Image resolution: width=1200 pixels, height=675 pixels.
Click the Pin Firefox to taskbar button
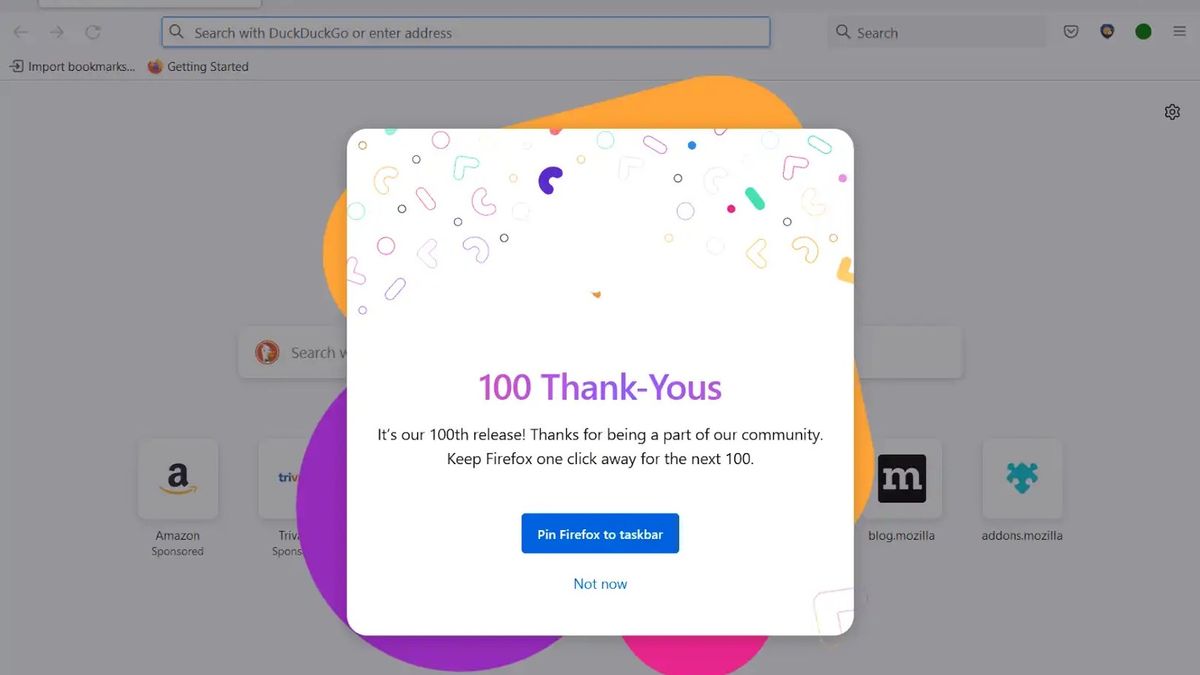pos(600,534)
